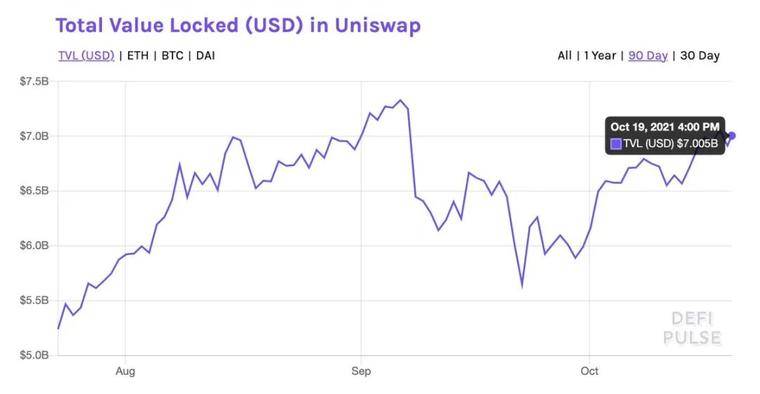
Task: Click the $7.0B y-axis label
Action: [x=34, y=136]
